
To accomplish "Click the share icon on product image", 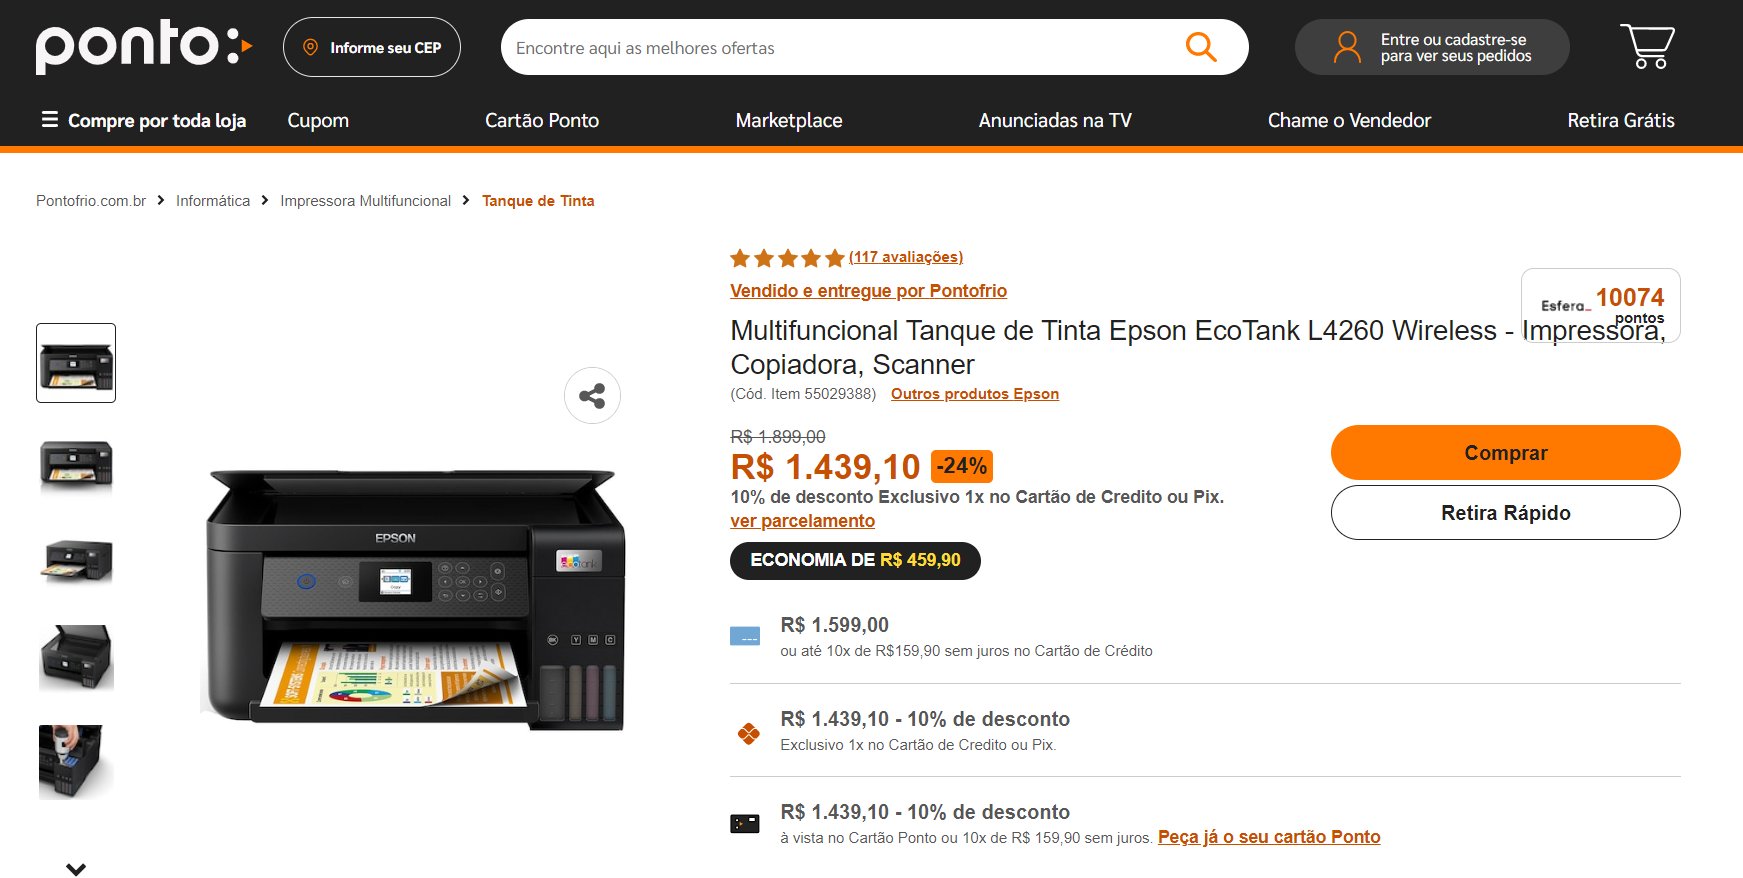I will (592, 396).
